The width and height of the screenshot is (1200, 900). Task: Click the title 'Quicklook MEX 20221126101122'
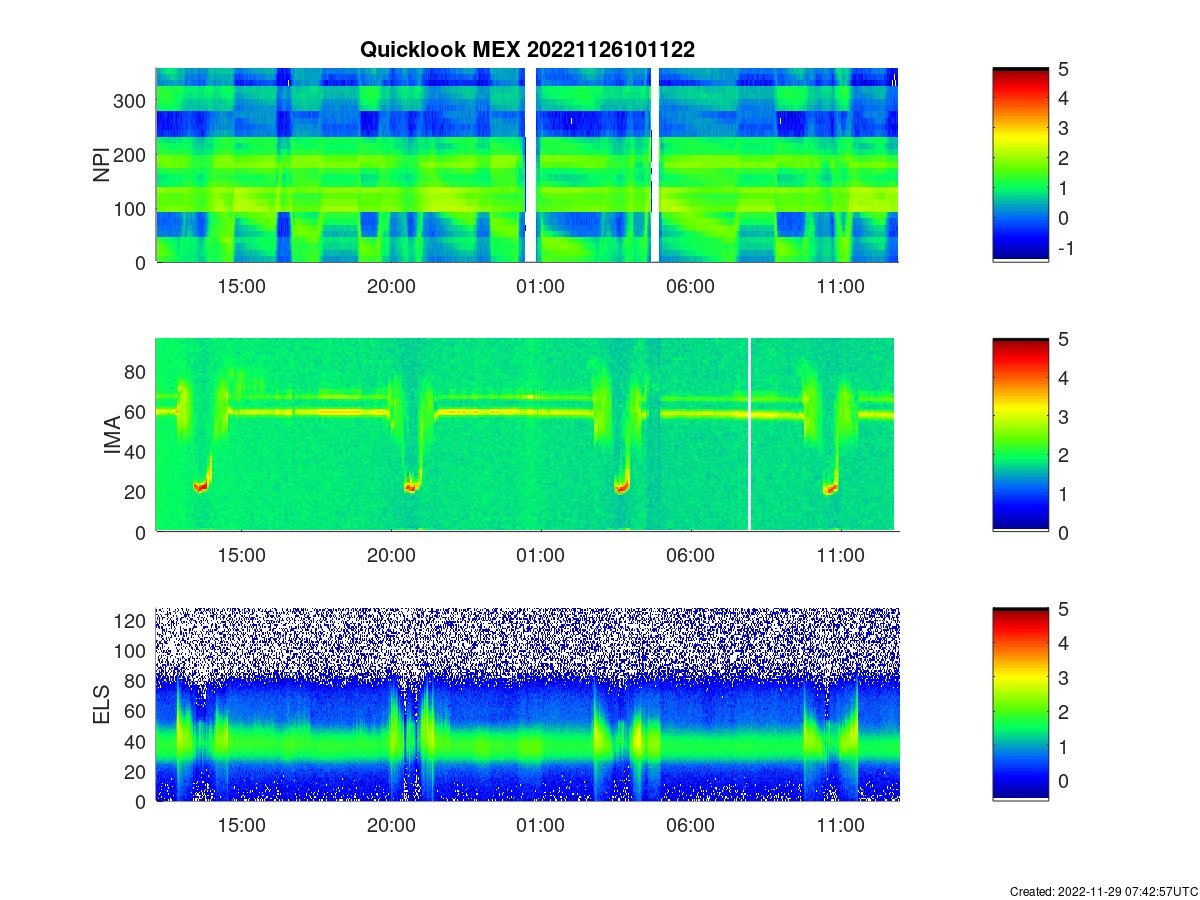tap(527, 49)
